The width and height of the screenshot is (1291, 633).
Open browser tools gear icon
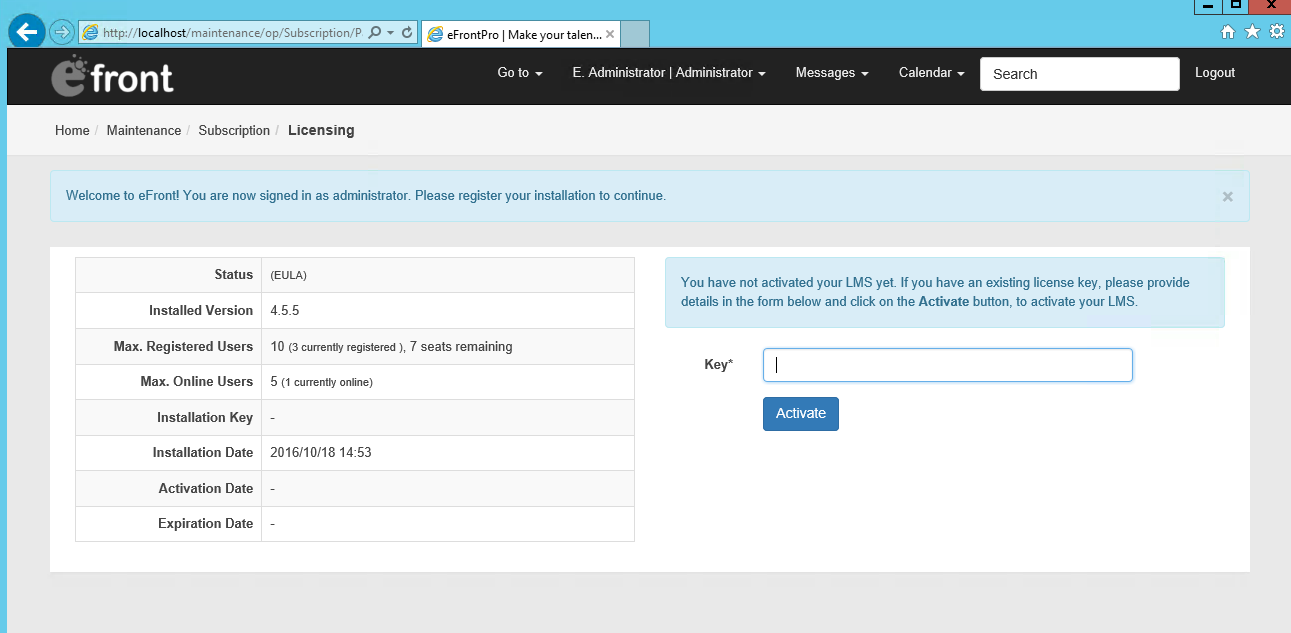coord(1276,32)
